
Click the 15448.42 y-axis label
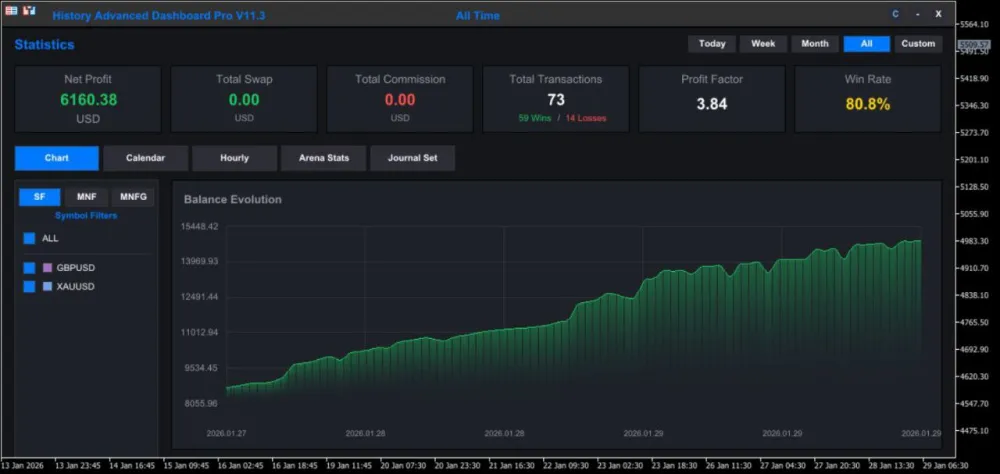point(200,226)
